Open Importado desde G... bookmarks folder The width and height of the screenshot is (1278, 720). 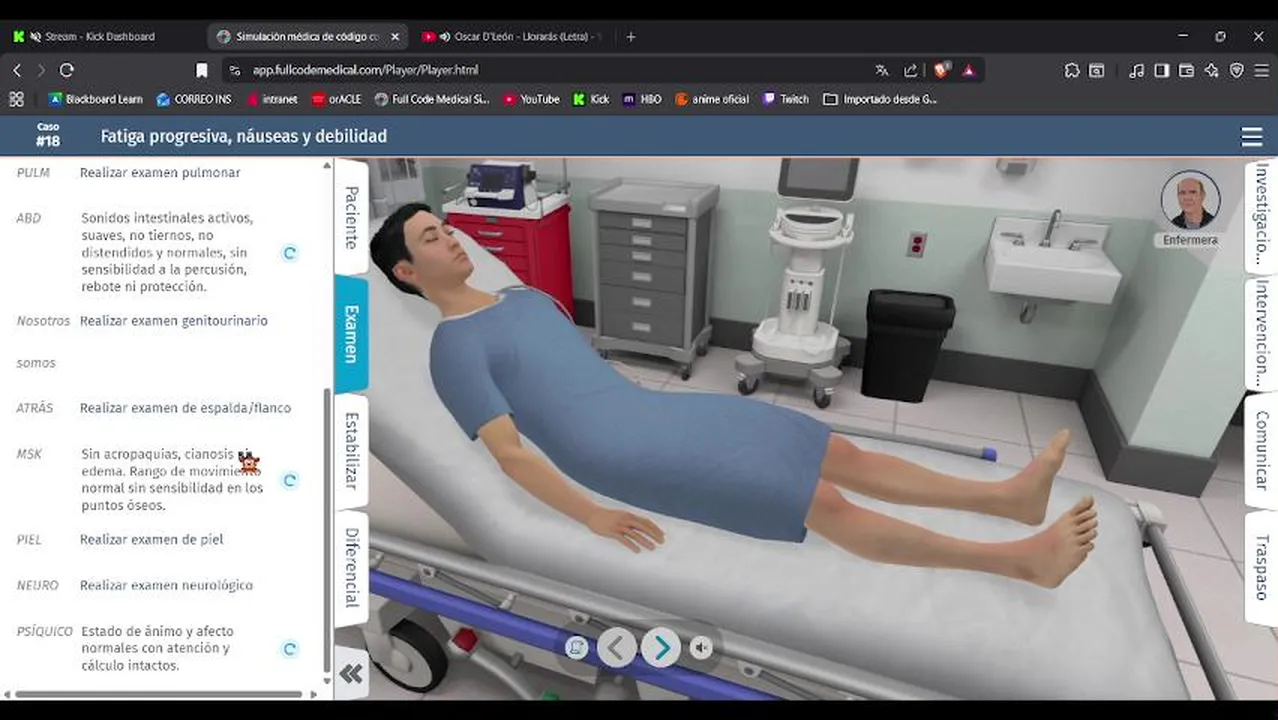point(880,99)
